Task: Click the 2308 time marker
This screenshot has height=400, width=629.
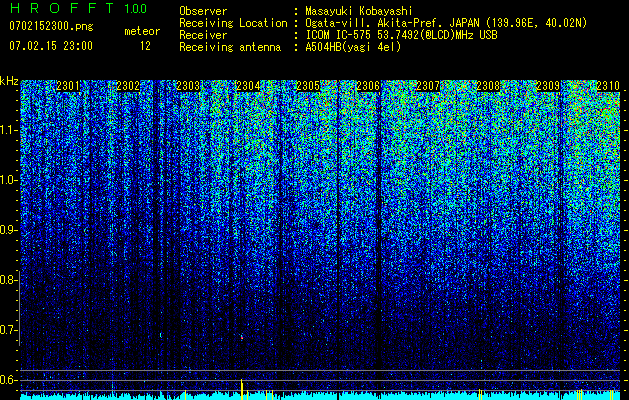Action: tap(488, 86)
